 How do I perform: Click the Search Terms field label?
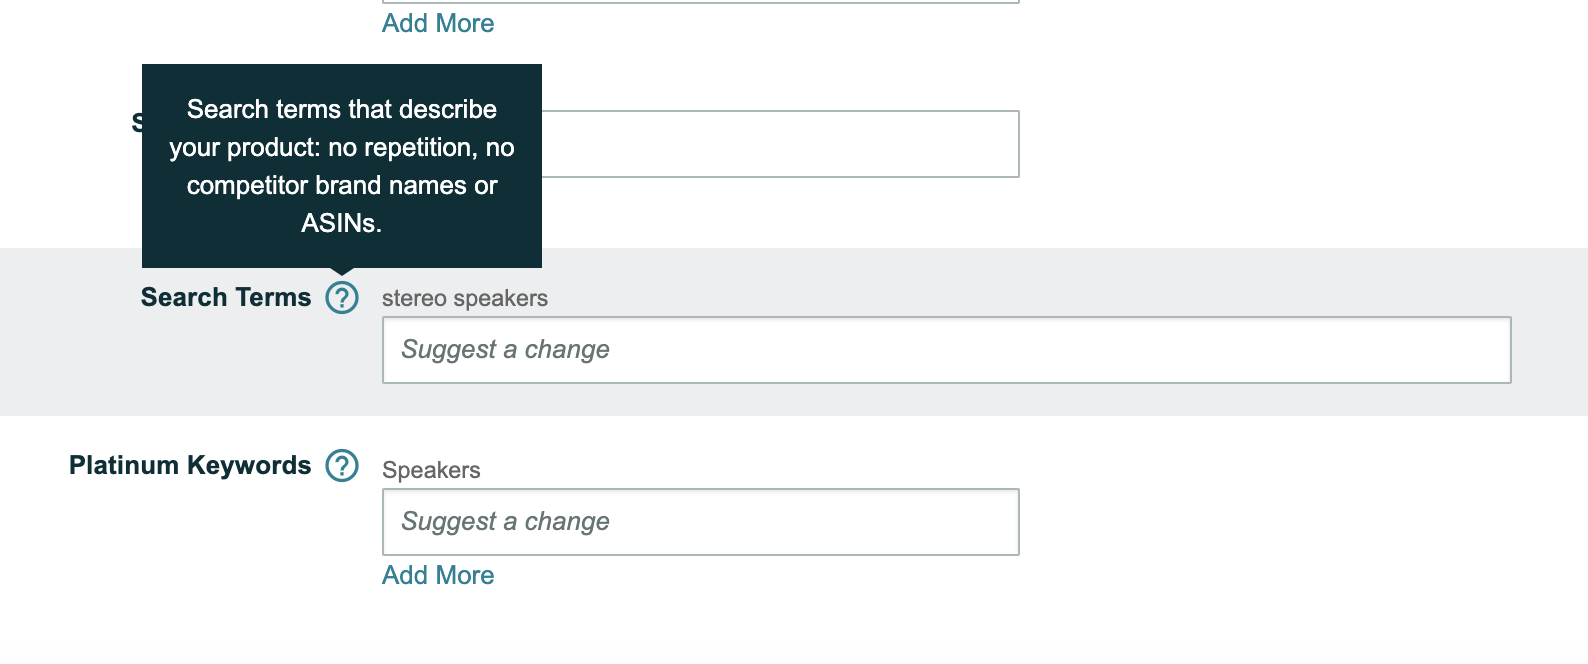point(226,298)
